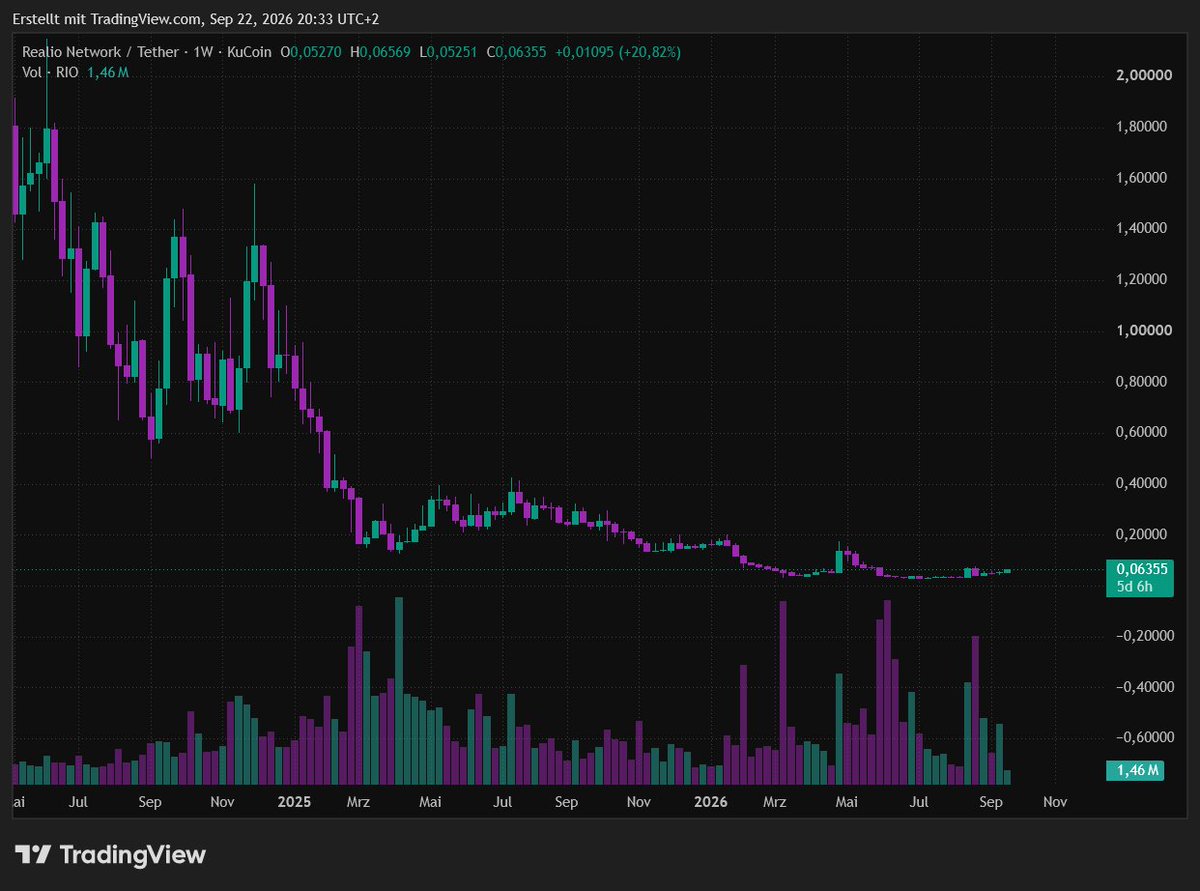Click the high value H0,06569
The image size is (1200, 891).
[x=380, y=52]
